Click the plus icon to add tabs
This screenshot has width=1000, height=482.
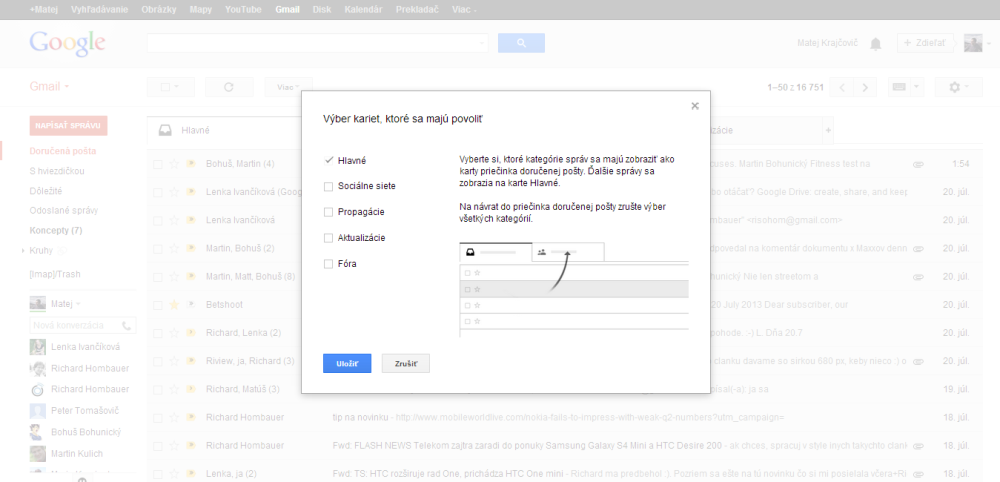pos(827,131)
